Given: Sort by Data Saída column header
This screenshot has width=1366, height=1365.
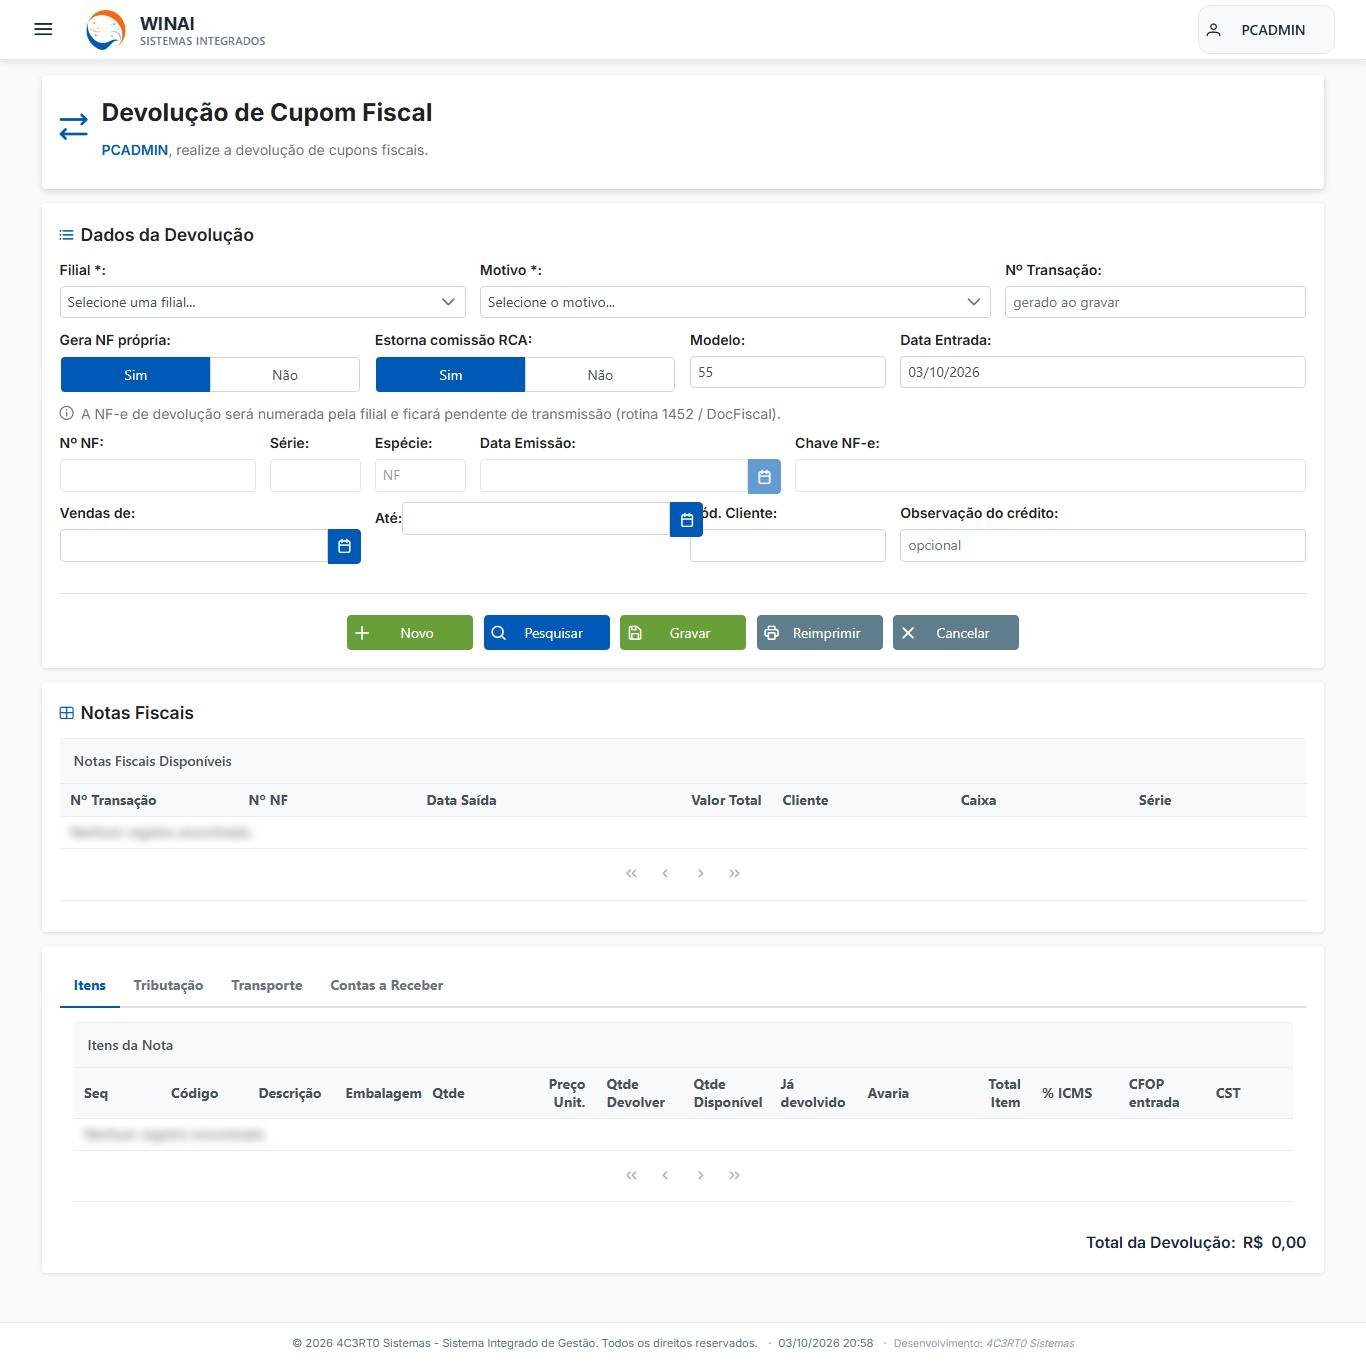Looking at the screenshot, I should (x=461, y=801).
